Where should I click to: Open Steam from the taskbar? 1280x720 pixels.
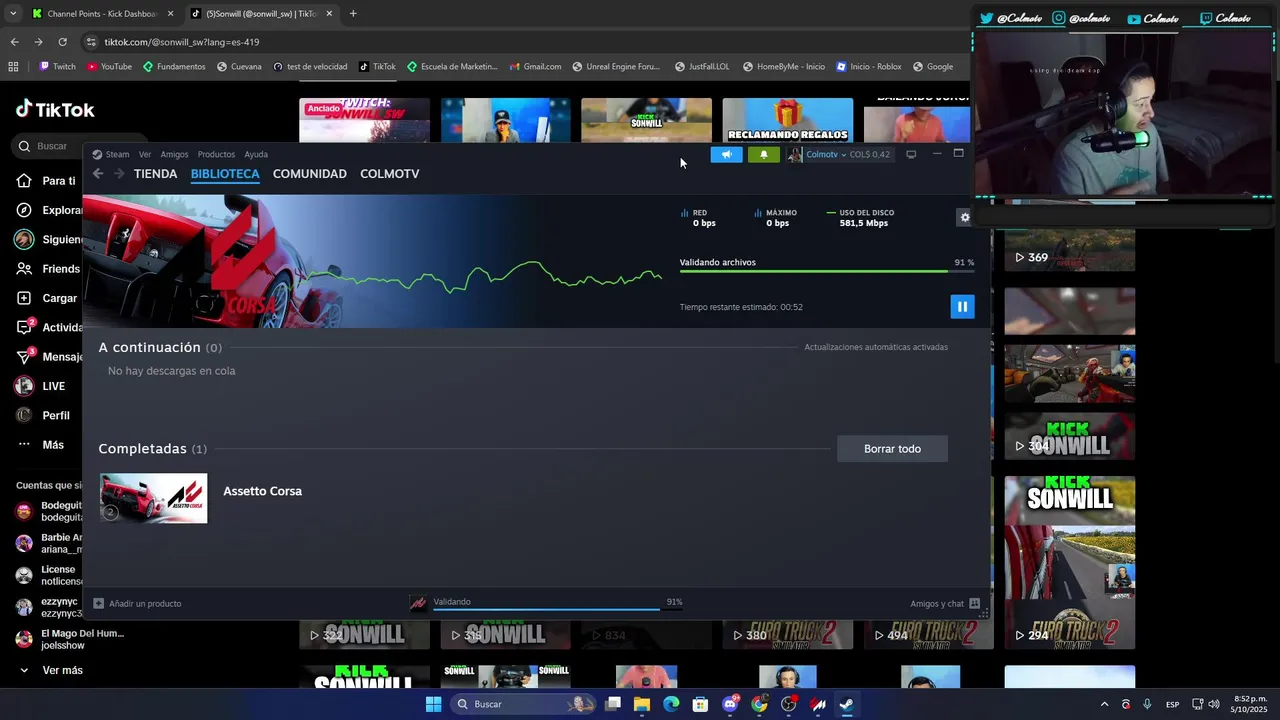click(846, 704)
